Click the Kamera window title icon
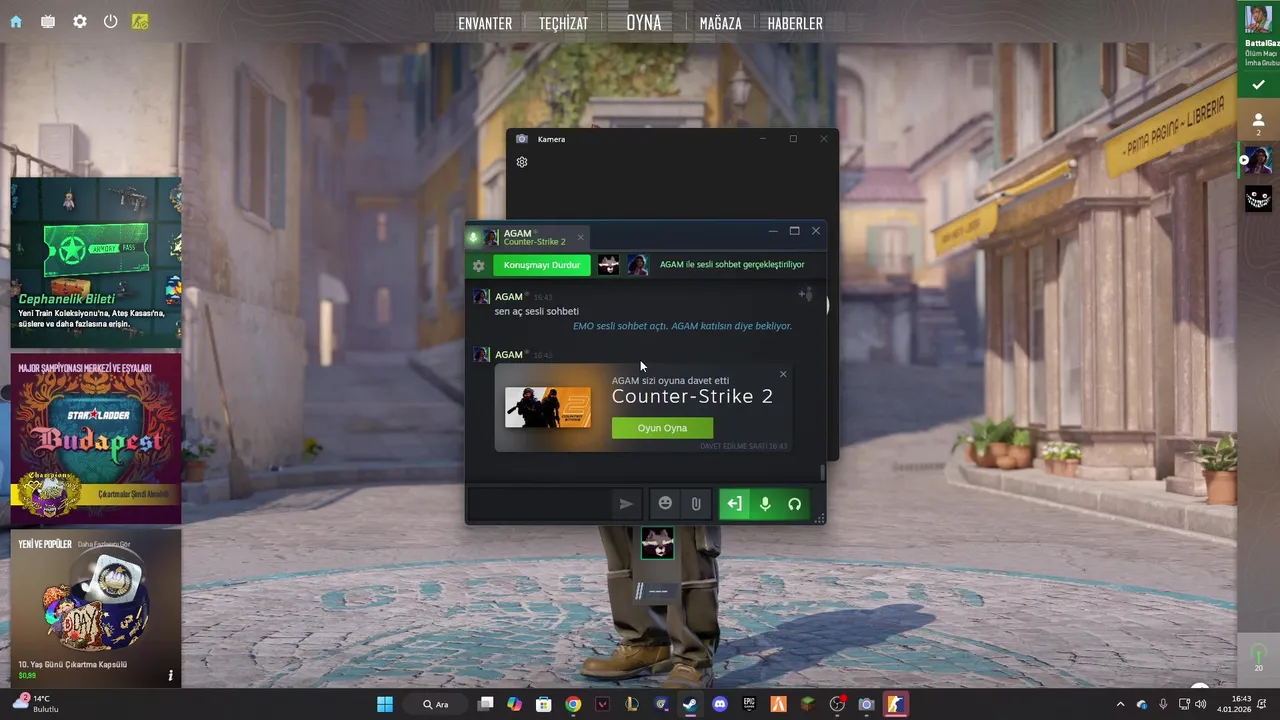The height and width of the screenshot is (720, 1280). pyautogui.click(x=522, y=139)
